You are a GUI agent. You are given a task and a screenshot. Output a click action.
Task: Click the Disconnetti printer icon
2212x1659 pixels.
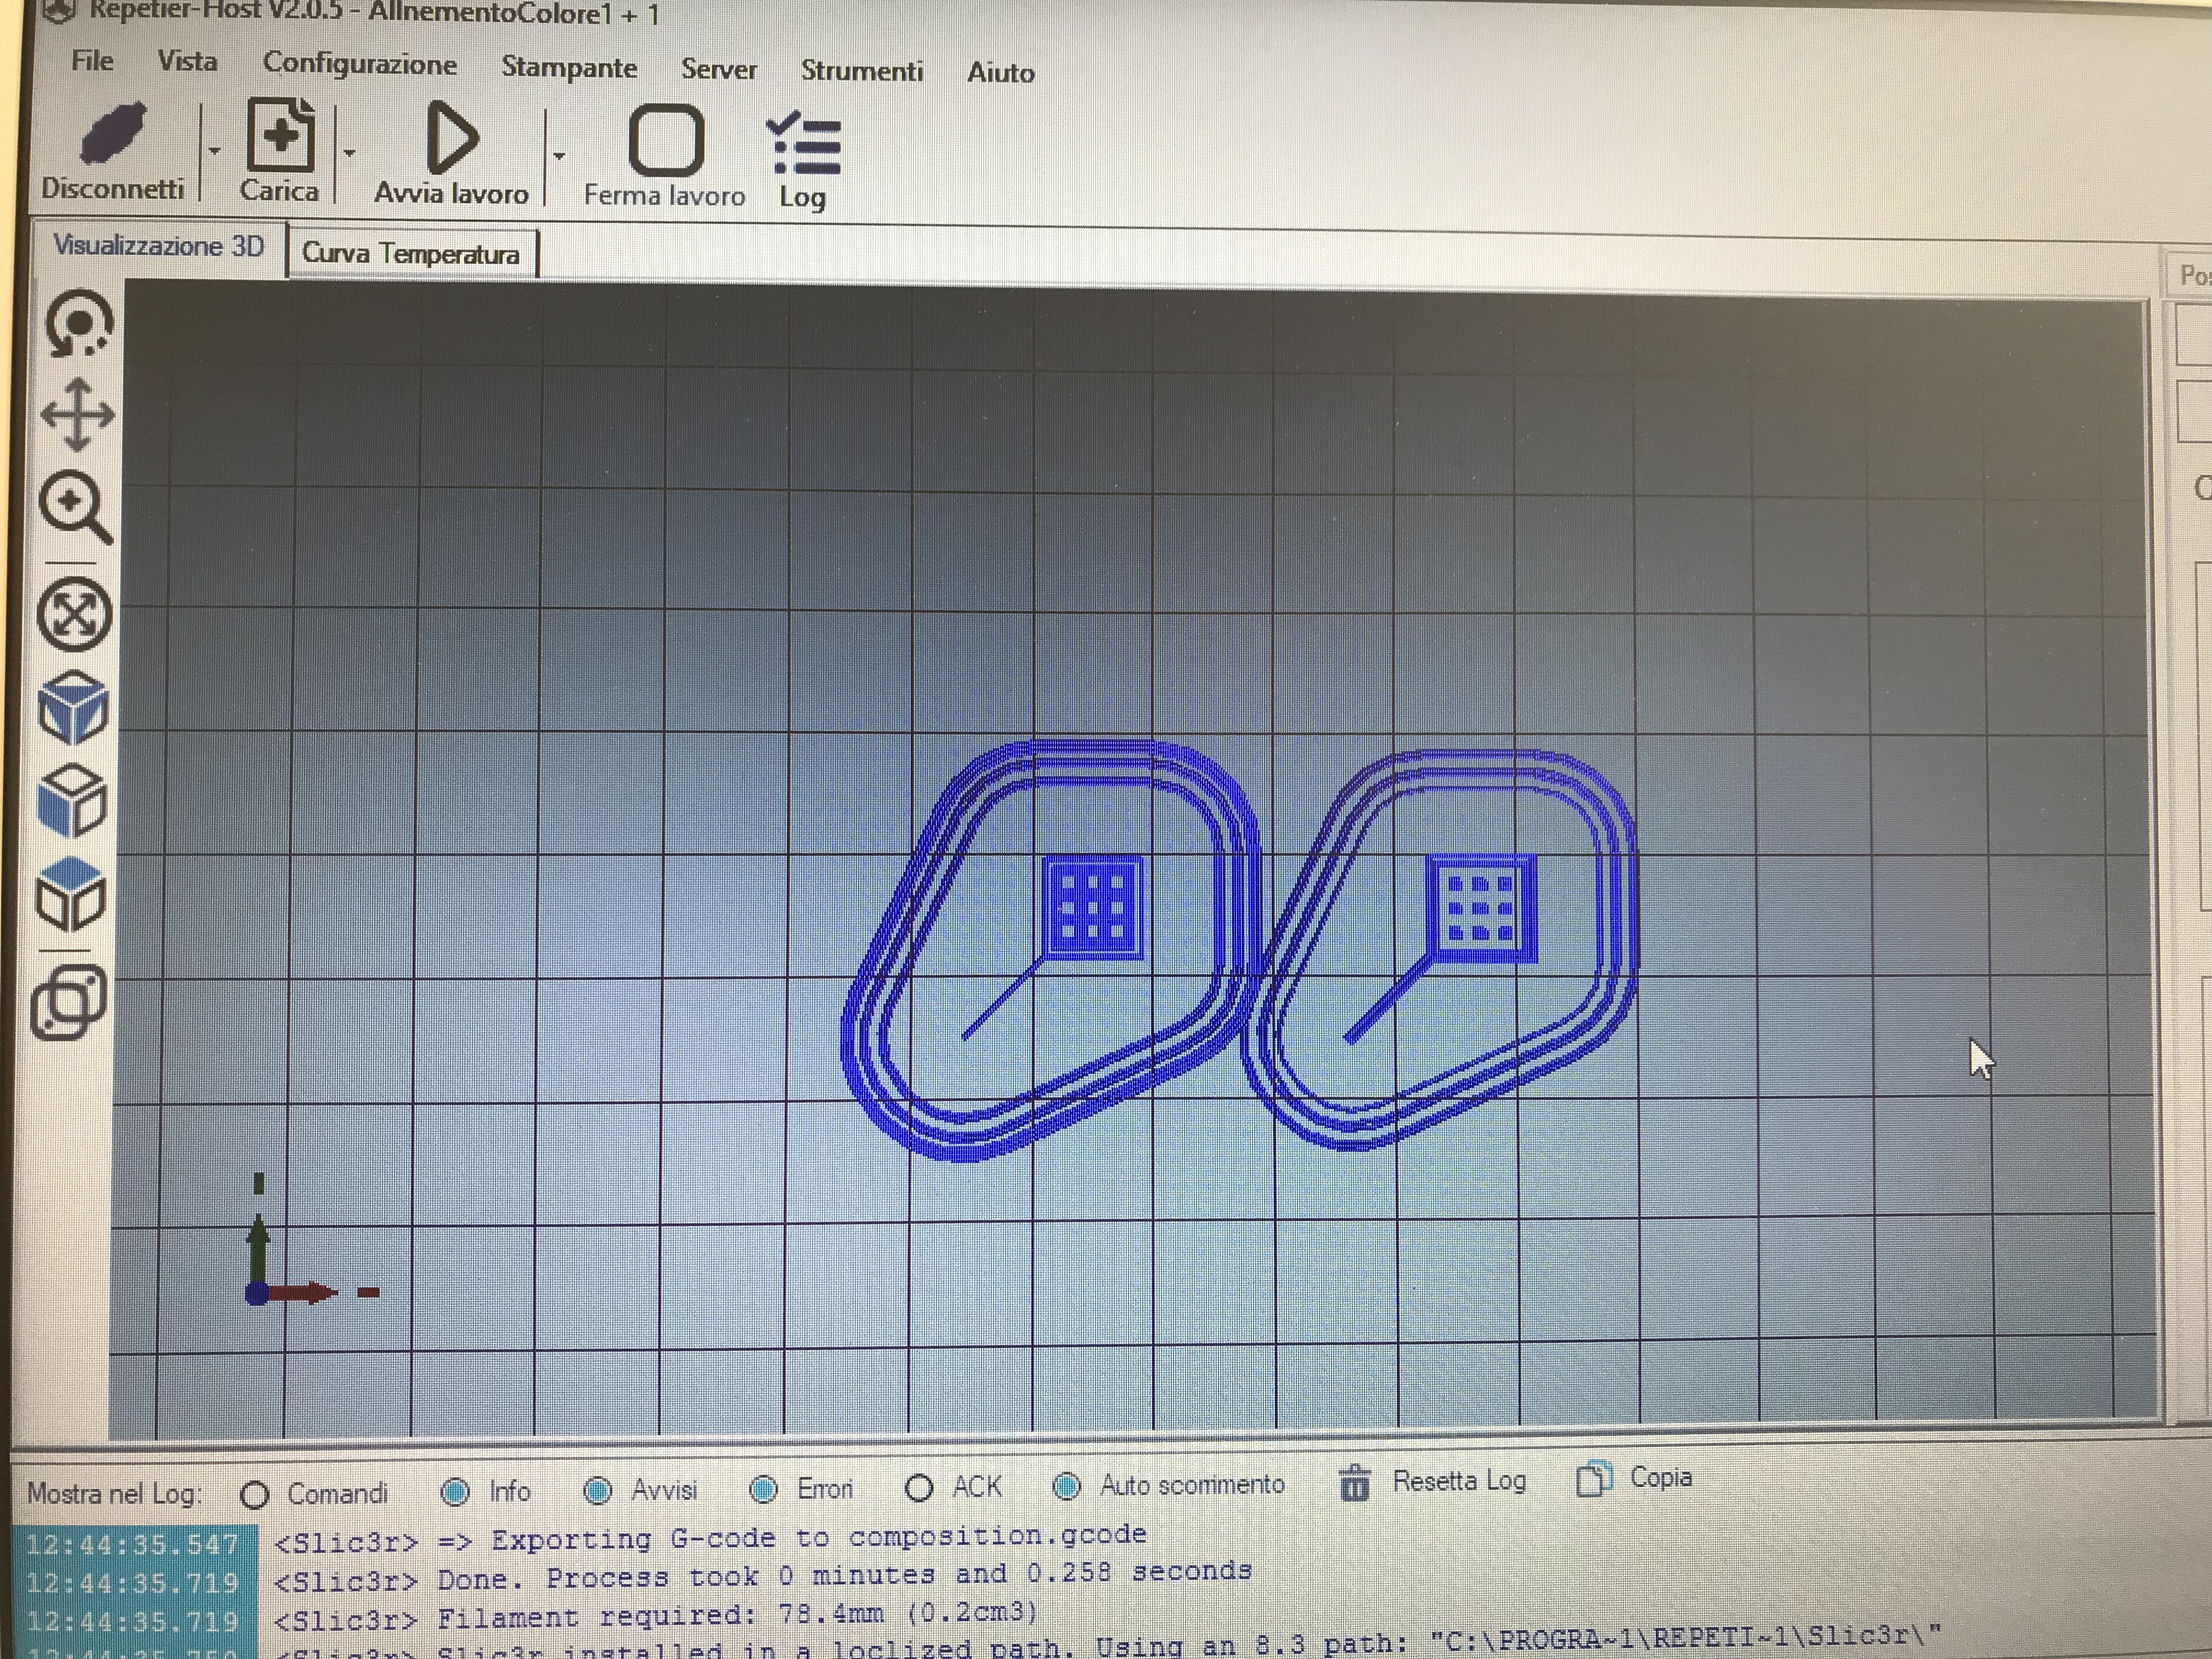pos(112,135)
